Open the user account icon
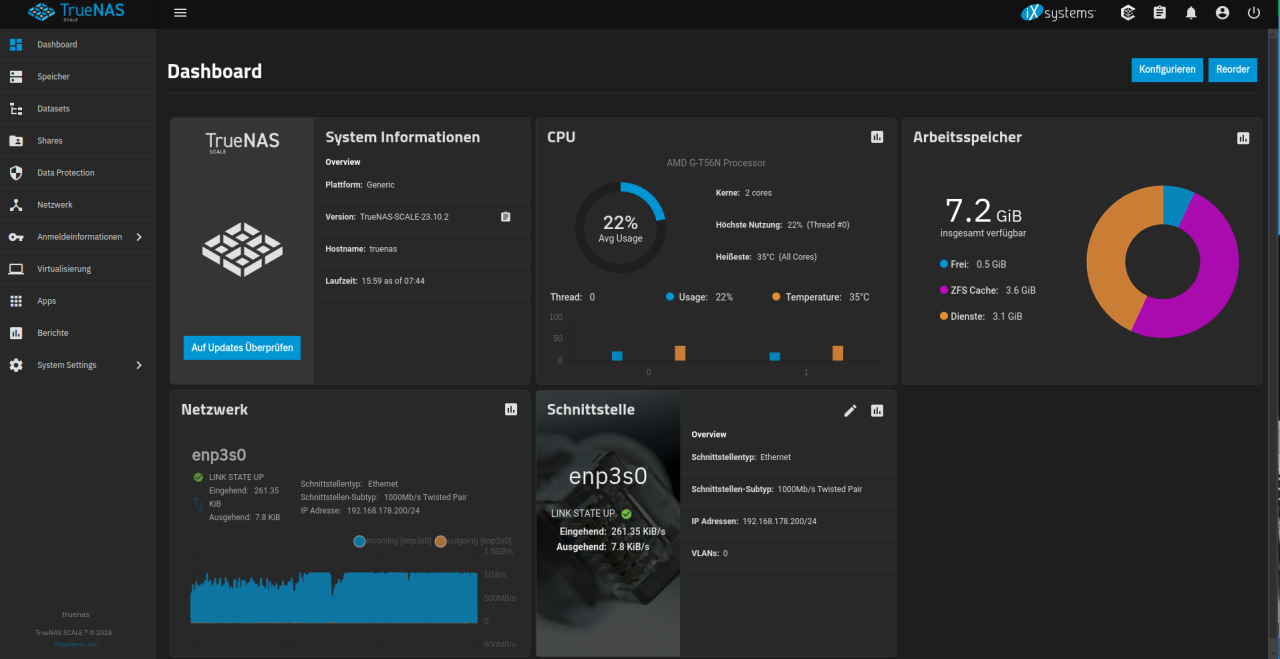 tap(1222, 13)
